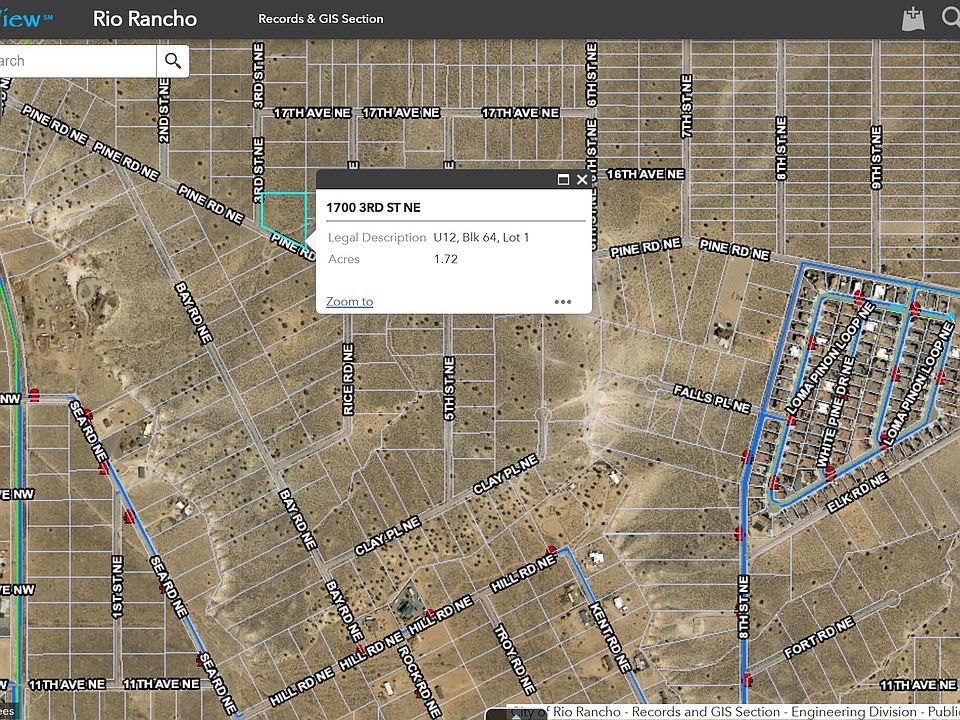This screenshot has height=720, width=960.
Task: Click the "Rio Rancho" header title
Action: point(145,19)
